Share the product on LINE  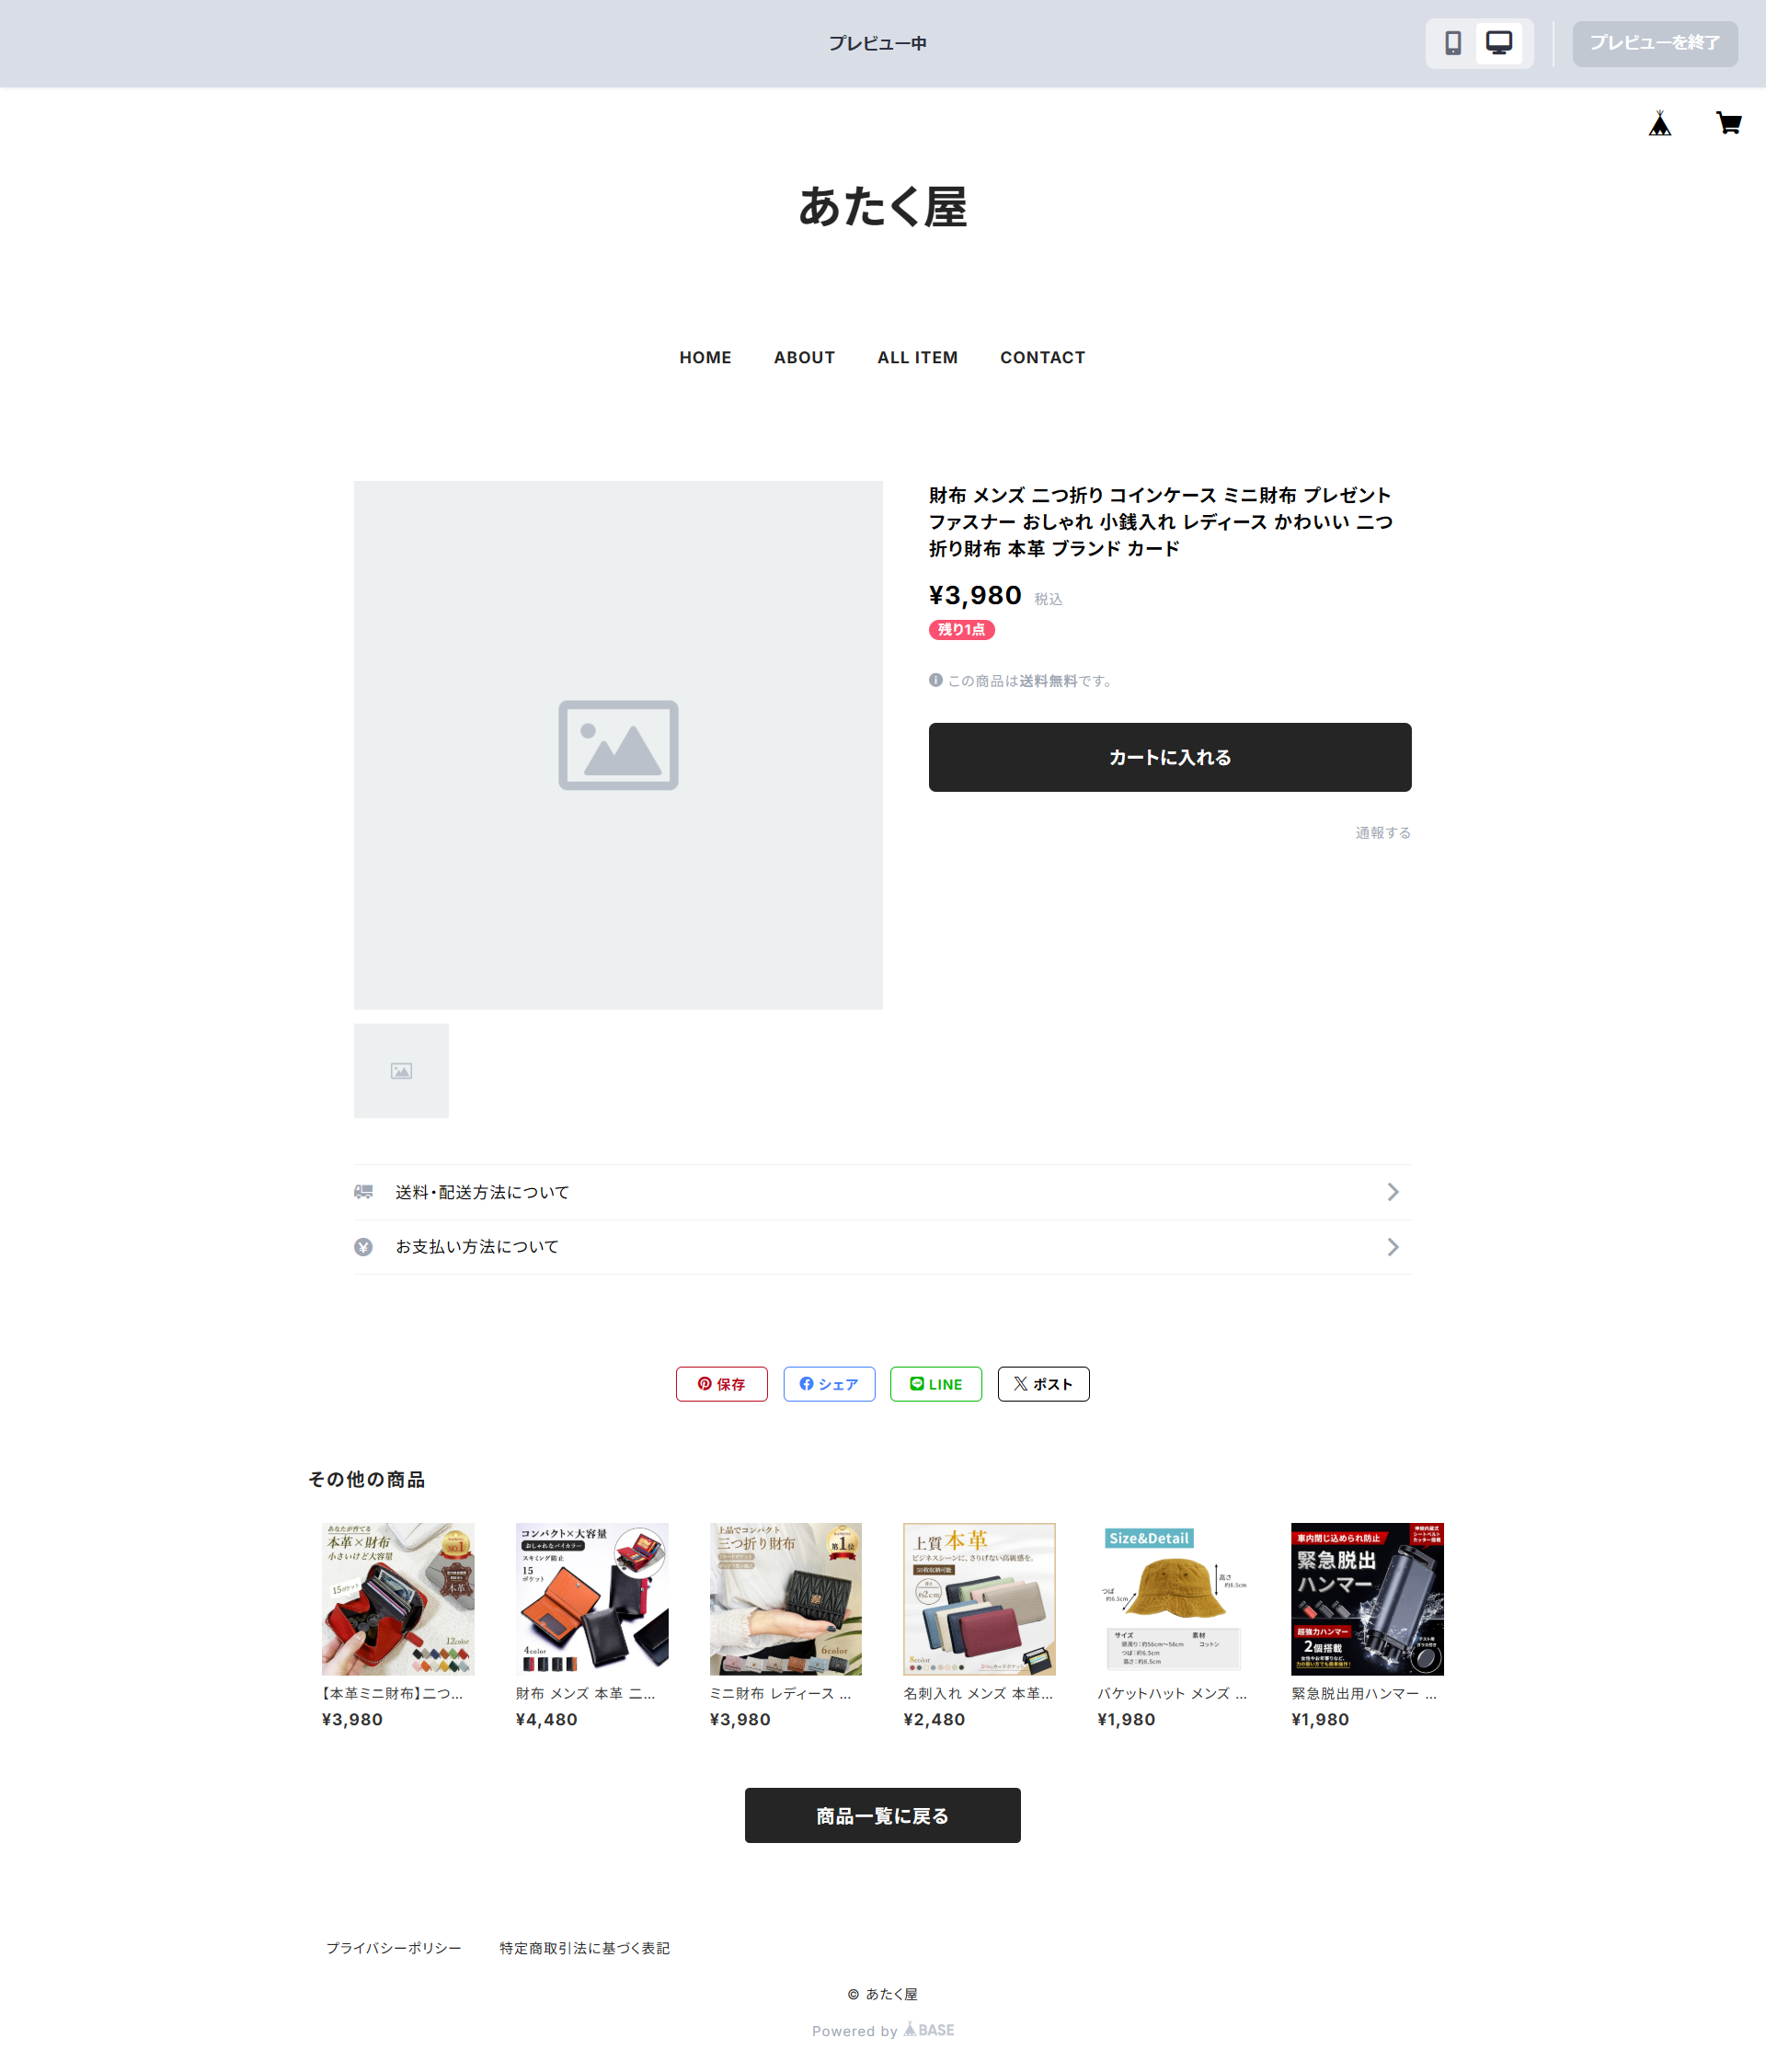[936, 1384]
